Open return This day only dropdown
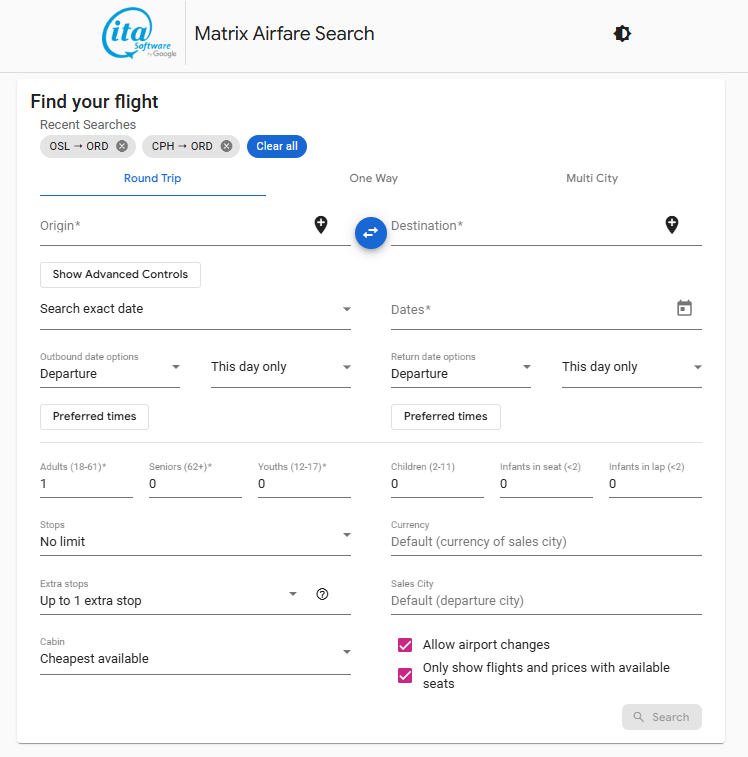Image resolution: width=748 pixels, height=757 pixels. (632, 367)
